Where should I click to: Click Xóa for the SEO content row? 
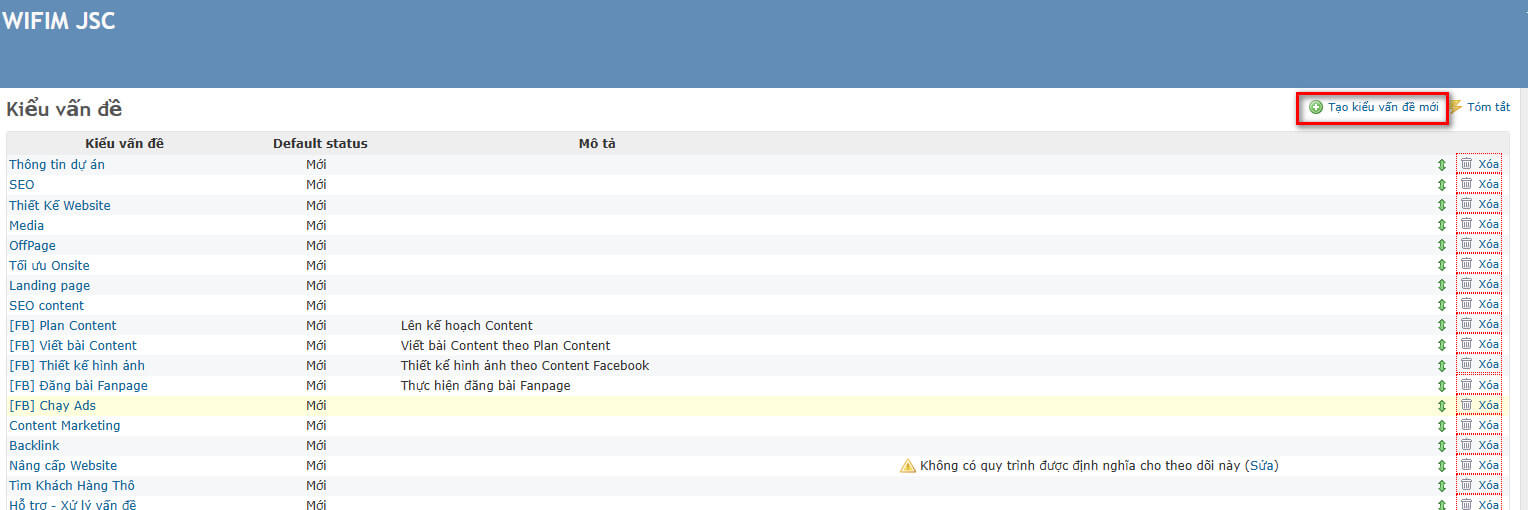click(1488, 304)
